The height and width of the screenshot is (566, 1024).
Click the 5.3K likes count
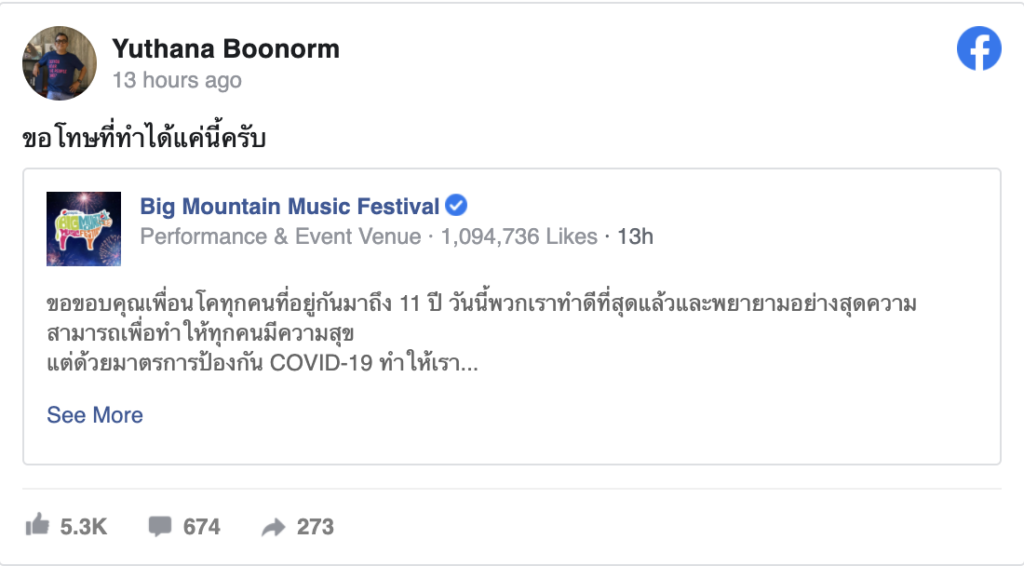point(84,526)
